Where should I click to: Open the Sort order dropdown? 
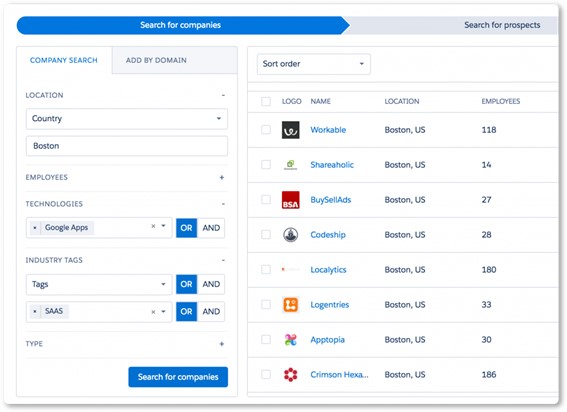click(x=314, y=64)
